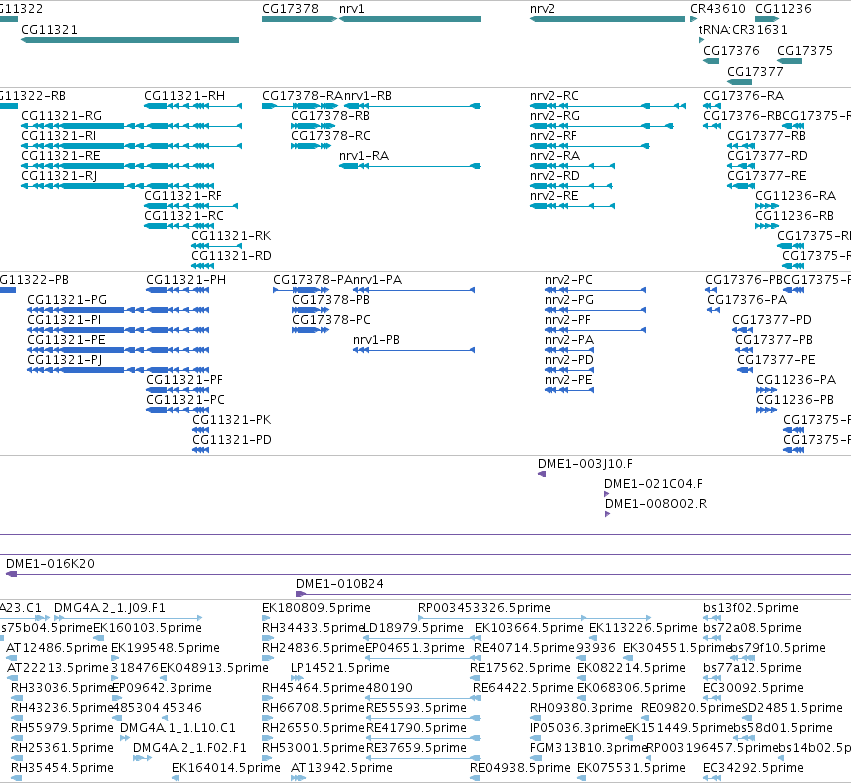
Task: Click the nrv2-RD transcript label
Action: click(x=555, y=176)
